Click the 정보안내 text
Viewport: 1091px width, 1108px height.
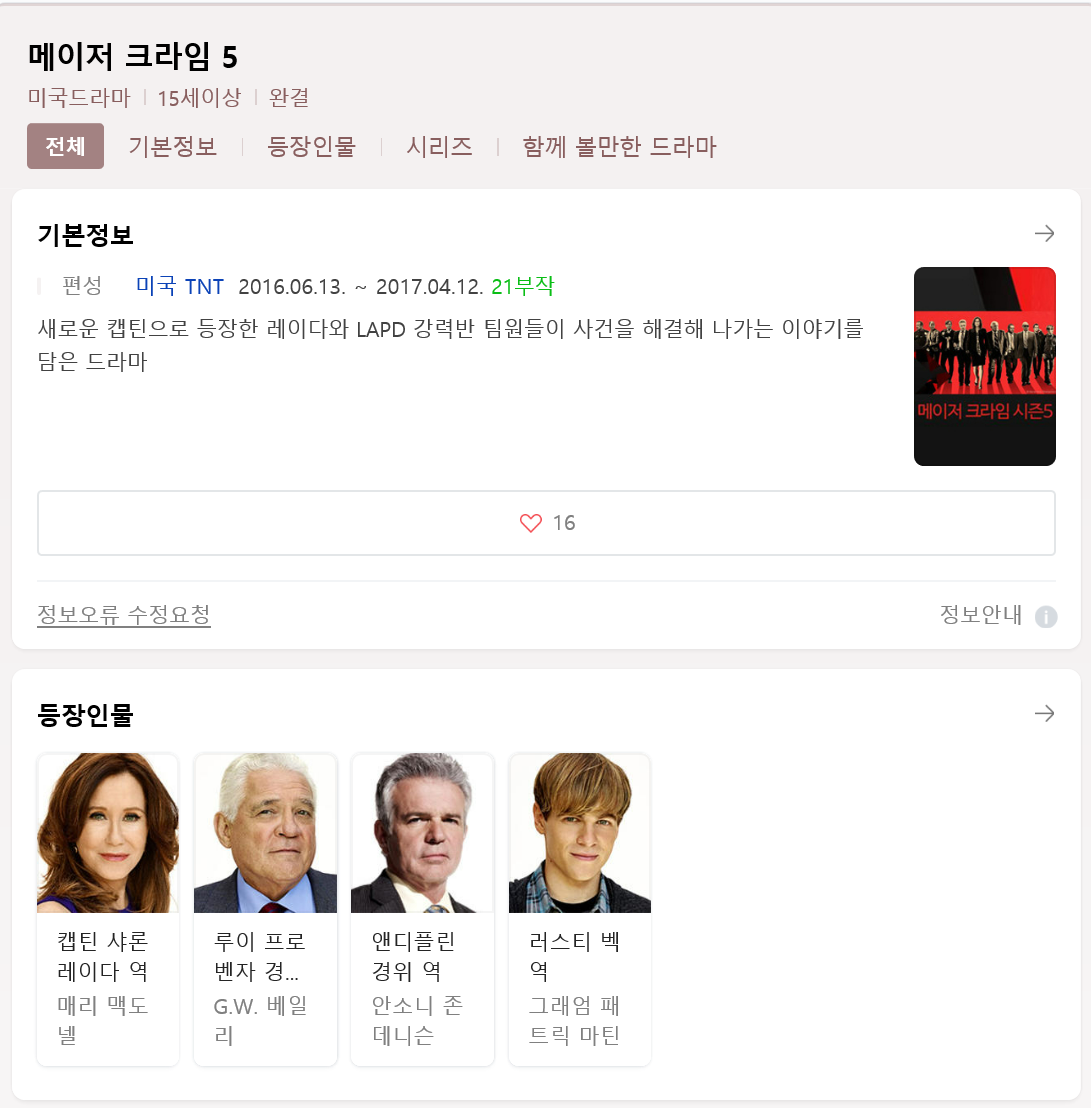[x=980, y=615]
